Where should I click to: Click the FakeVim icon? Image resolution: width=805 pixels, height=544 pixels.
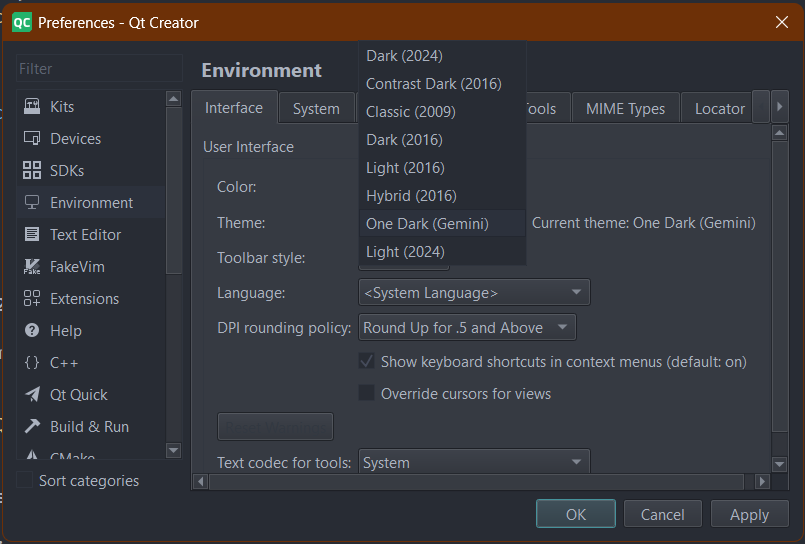pyautogui.click(x=32, y=266)
